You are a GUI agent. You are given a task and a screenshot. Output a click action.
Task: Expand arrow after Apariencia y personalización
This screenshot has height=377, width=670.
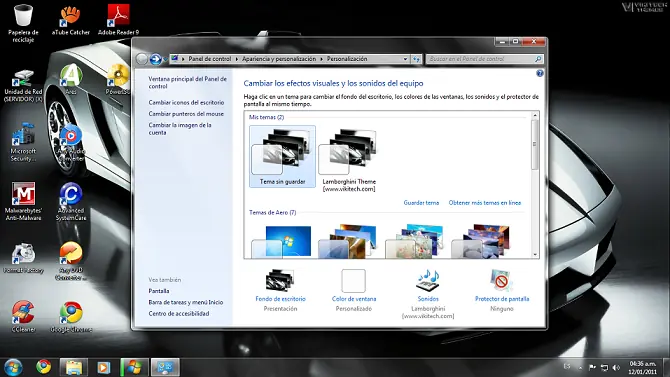click(x=321, y=59)
